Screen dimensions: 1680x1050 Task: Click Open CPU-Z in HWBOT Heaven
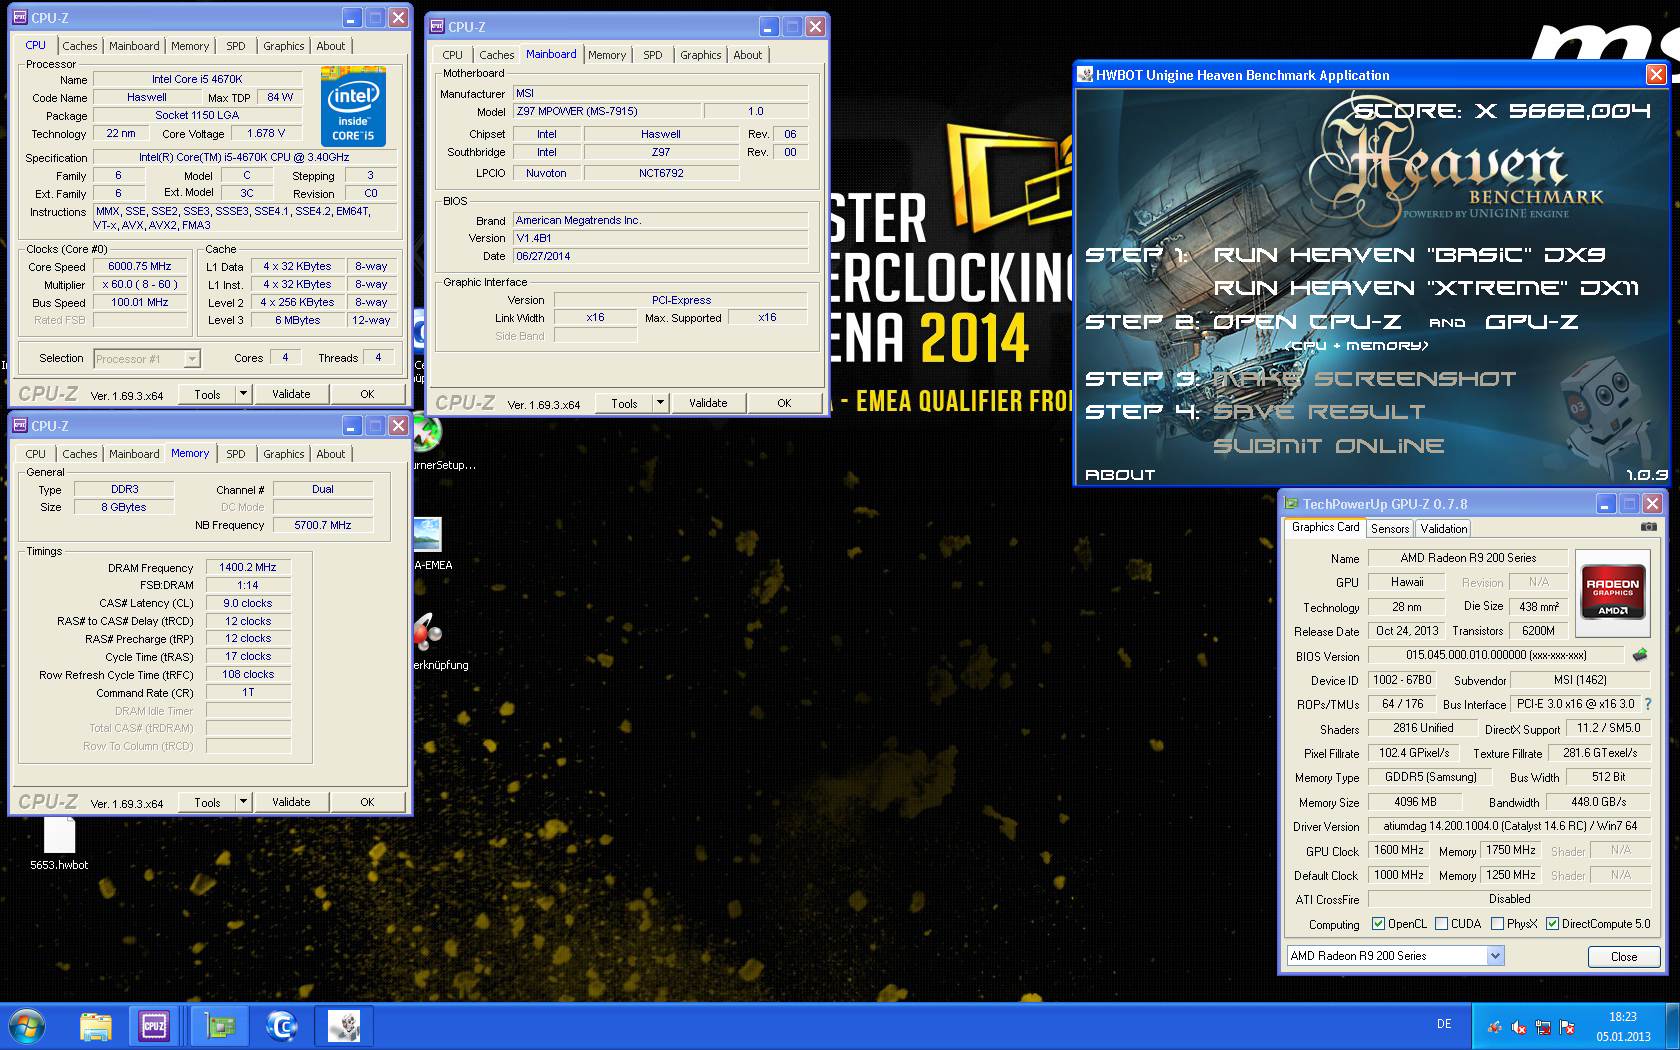pos(1306,322)
